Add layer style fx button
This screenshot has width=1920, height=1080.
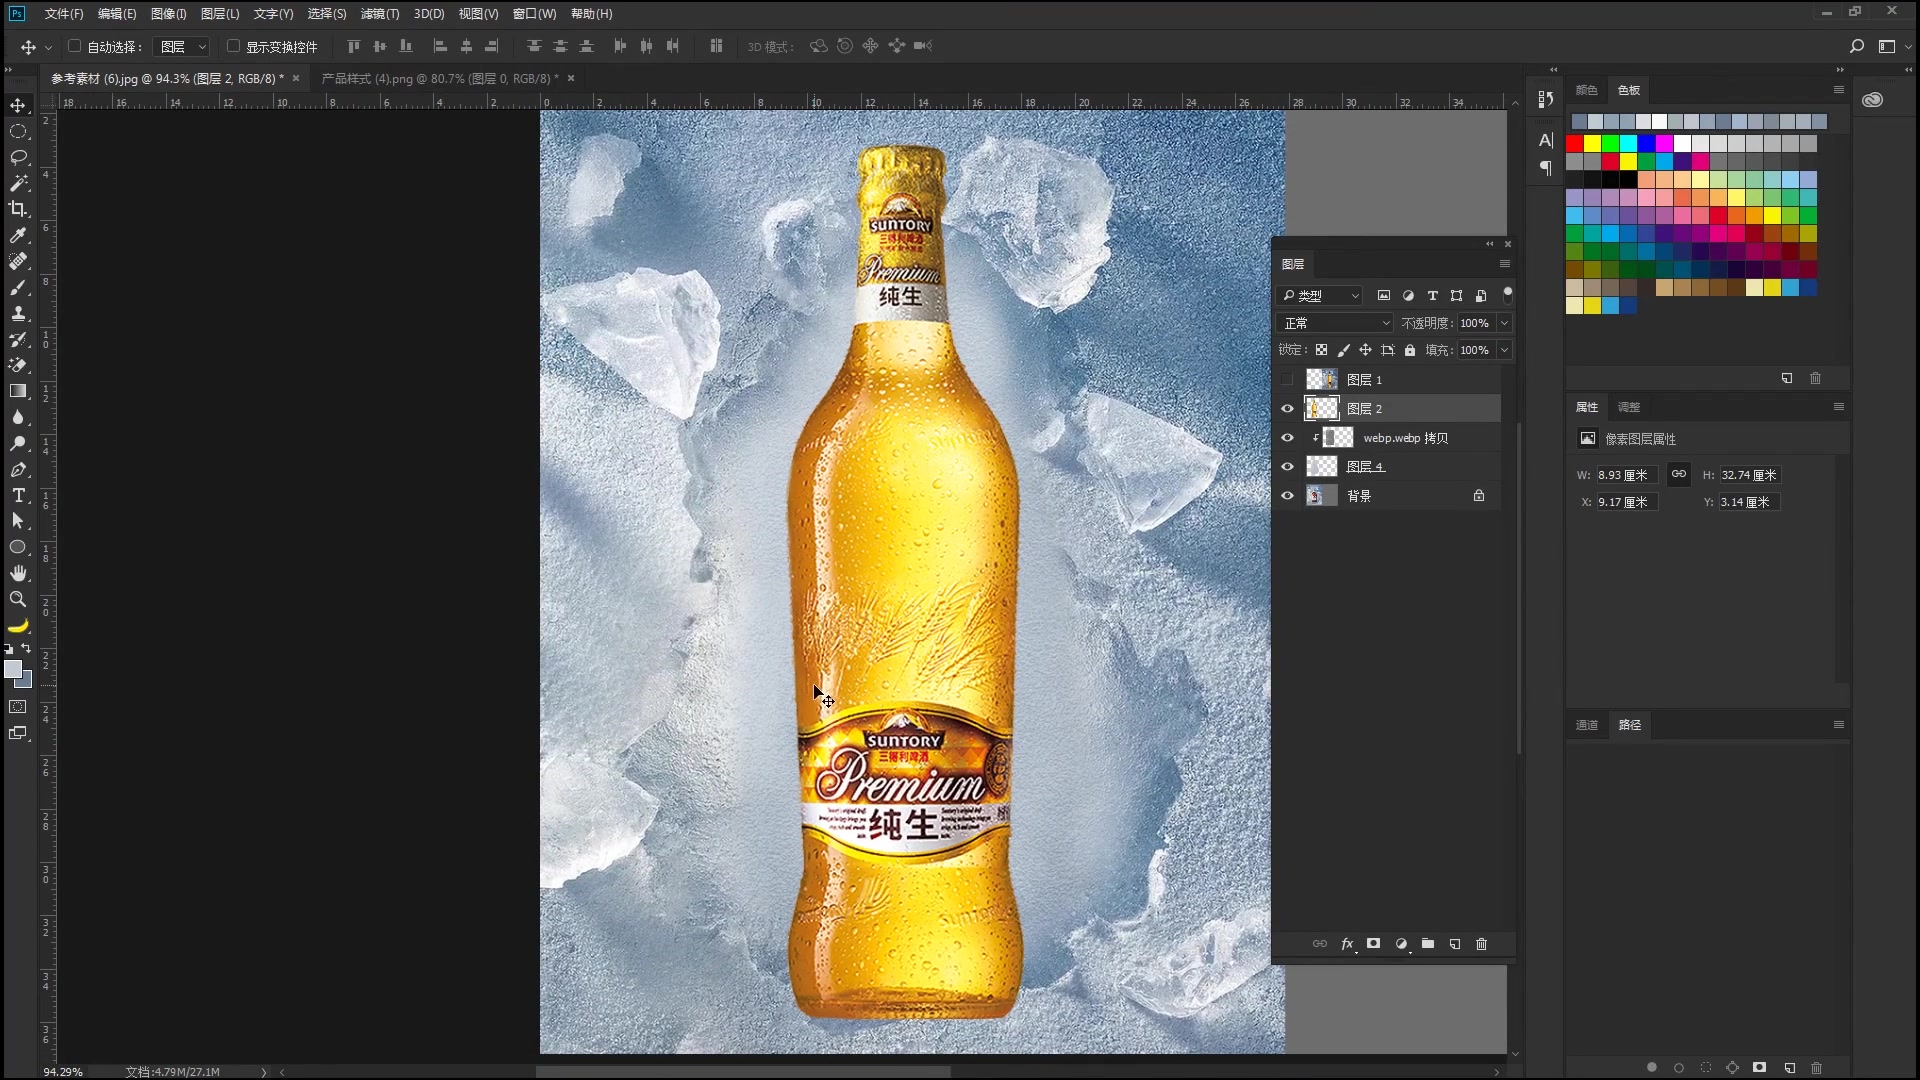pyautogui.click(x=1347, y=944)
